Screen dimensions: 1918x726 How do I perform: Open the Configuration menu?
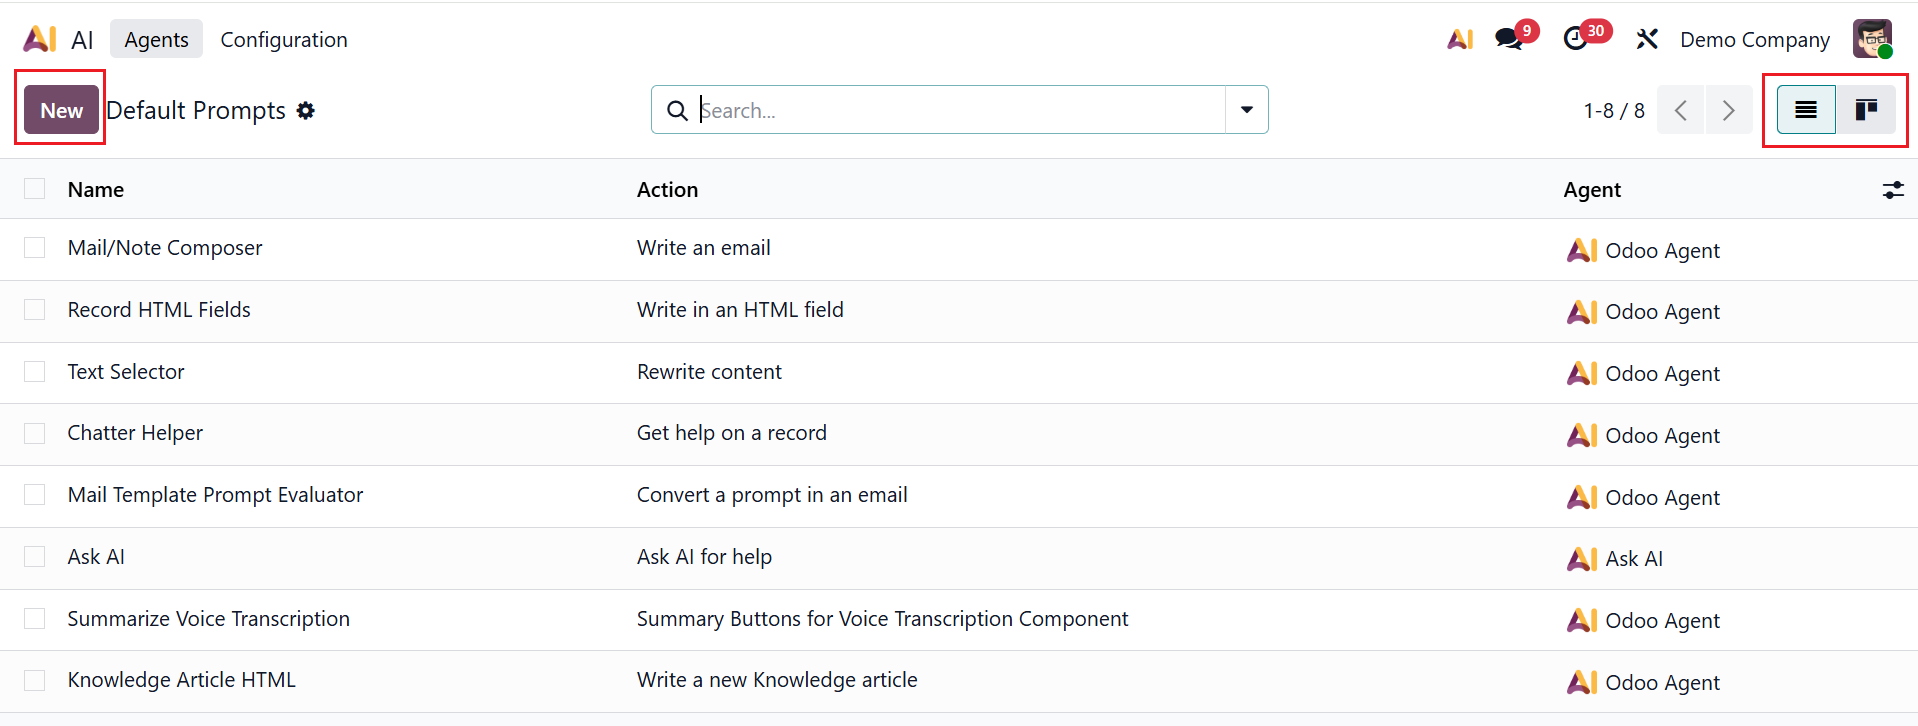click(284, 40)
